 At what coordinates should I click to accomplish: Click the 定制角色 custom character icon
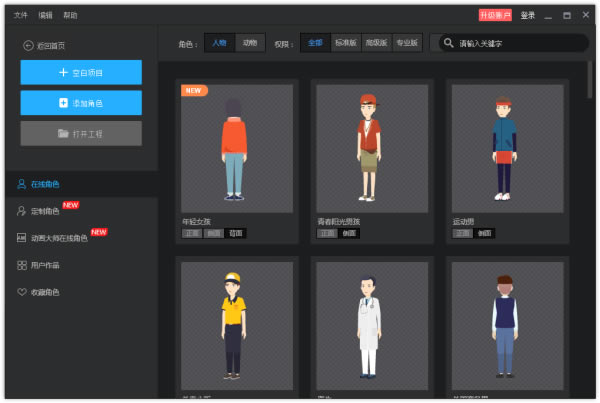point(21,211)
